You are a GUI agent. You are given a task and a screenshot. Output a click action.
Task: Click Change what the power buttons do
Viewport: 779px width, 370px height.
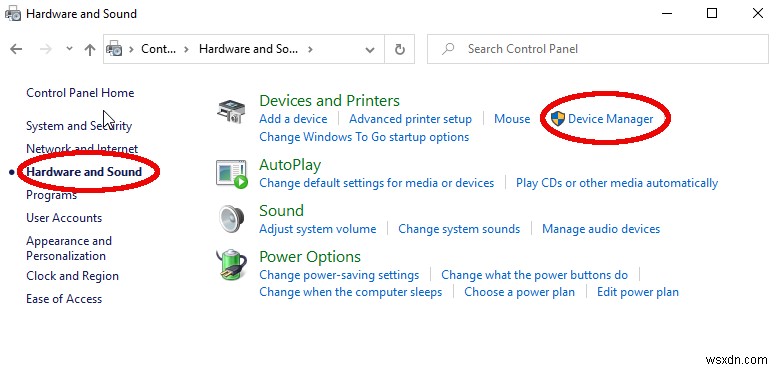pos(534,275)
